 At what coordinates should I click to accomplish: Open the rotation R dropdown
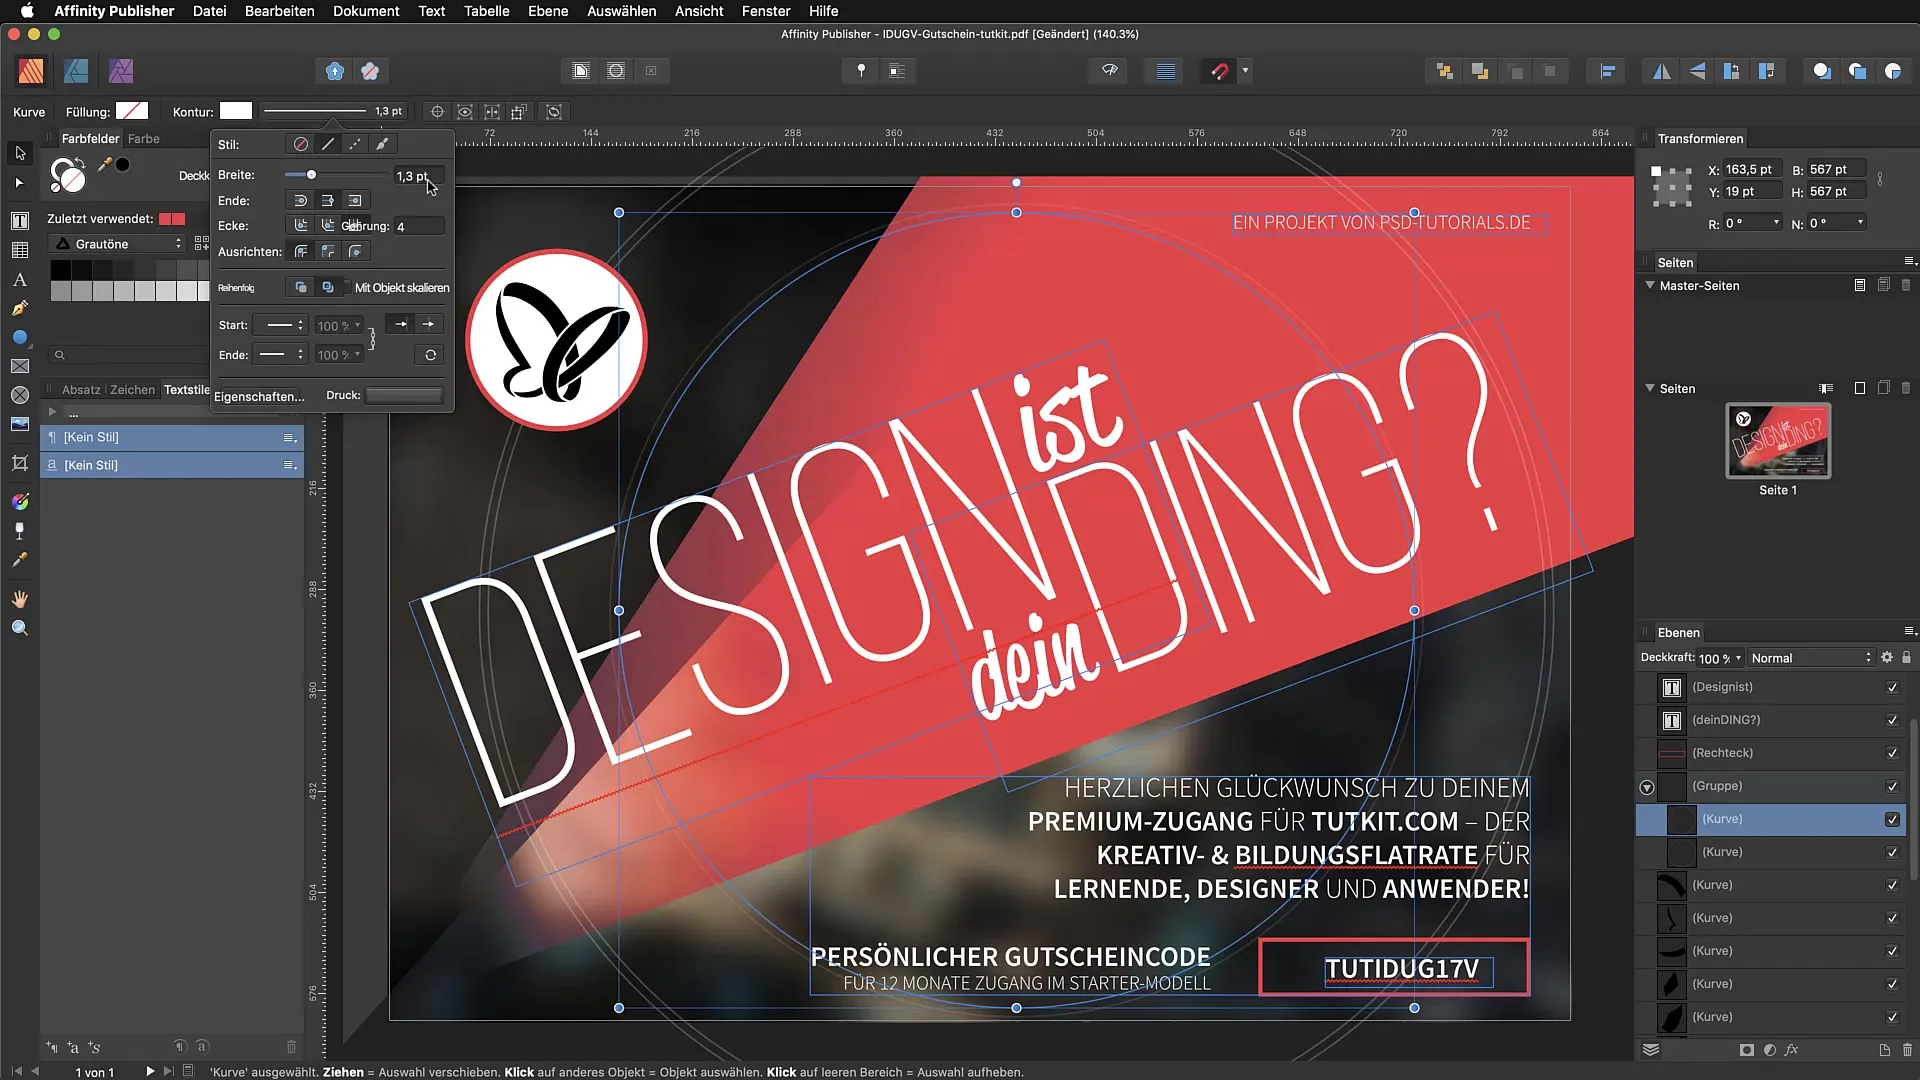(x=1776, y=222)
